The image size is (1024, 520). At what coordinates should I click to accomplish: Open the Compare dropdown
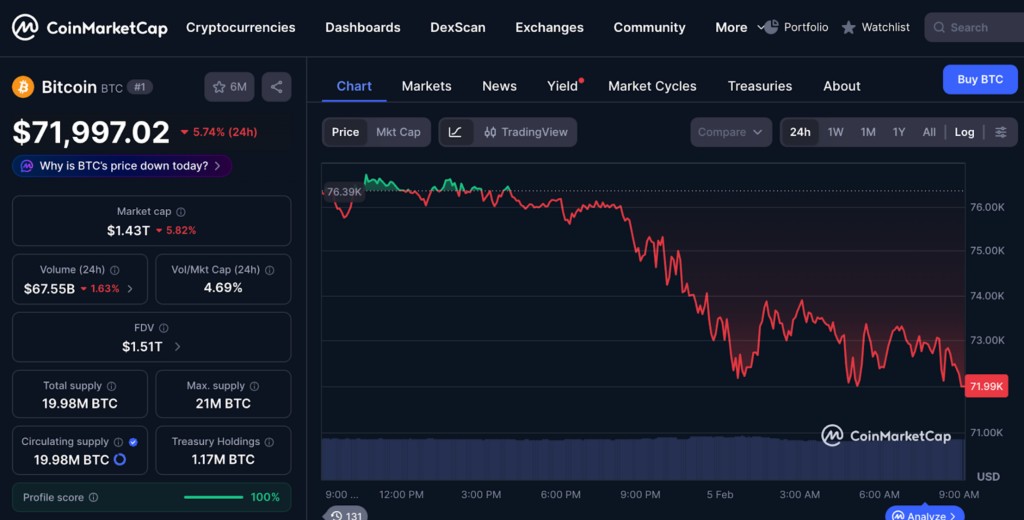coord(731,132)
